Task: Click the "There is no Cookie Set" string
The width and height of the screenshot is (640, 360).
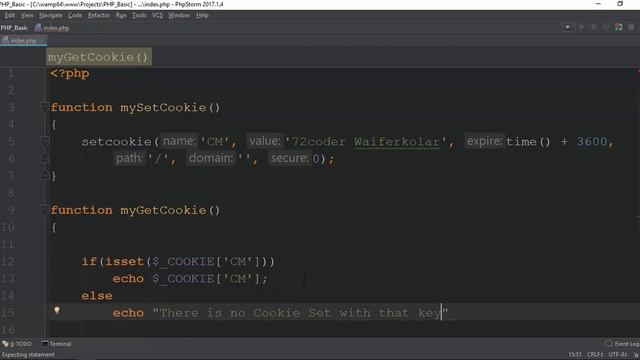Action: (300, 313)
